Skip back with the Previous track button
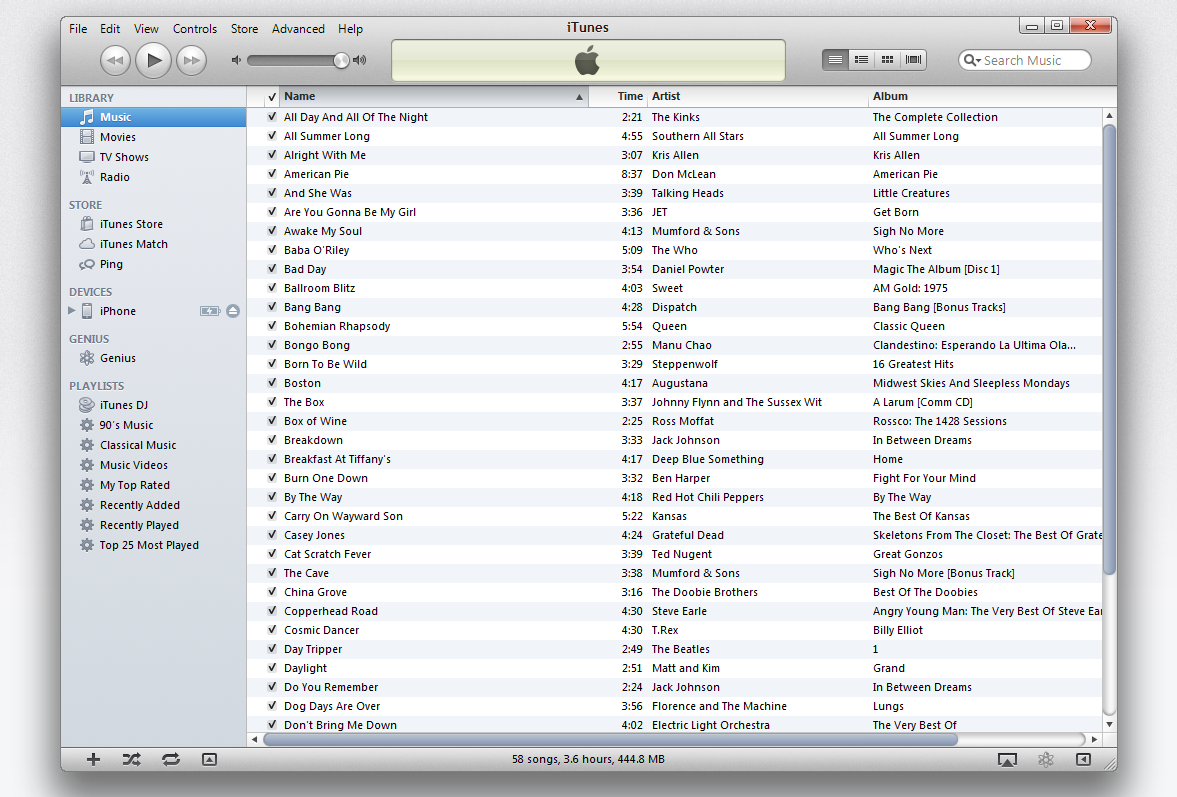 click(115, 60)
